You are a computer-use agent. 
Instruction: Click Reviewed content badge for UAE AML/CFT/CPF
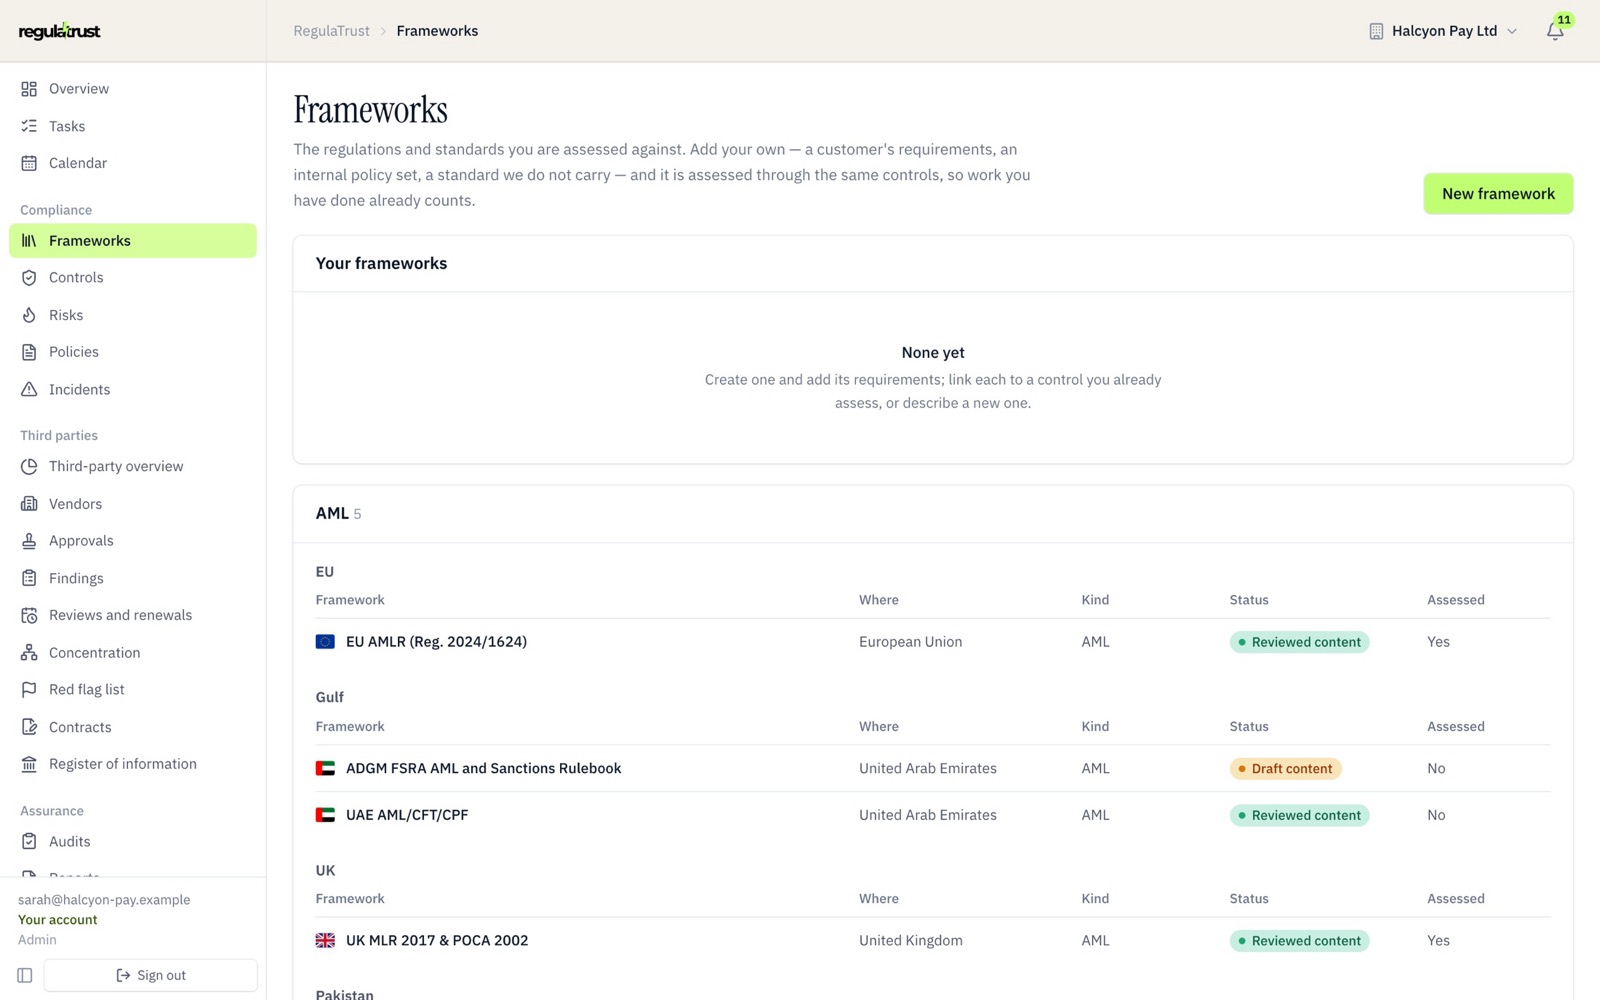[x=1299, y=815]
